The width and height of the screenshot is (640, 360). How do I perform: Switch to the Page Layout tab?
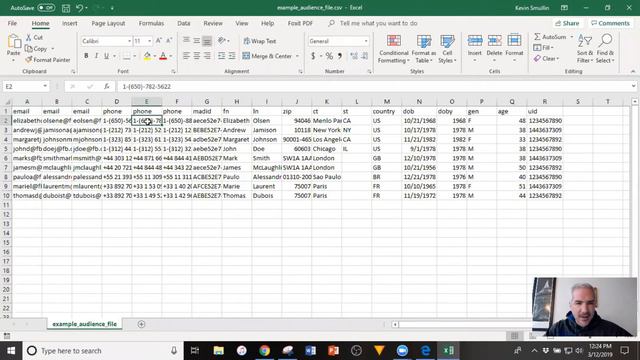(108, 23)
